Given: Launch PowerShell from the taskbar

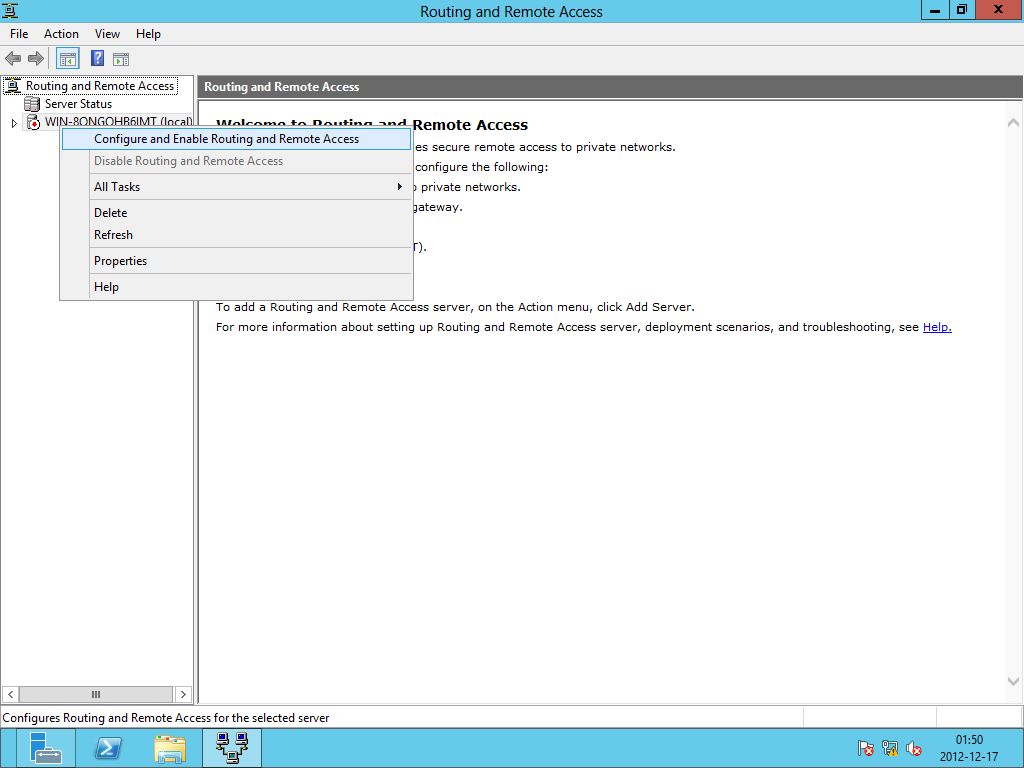Looking at the screenshot, I should 108,748.
